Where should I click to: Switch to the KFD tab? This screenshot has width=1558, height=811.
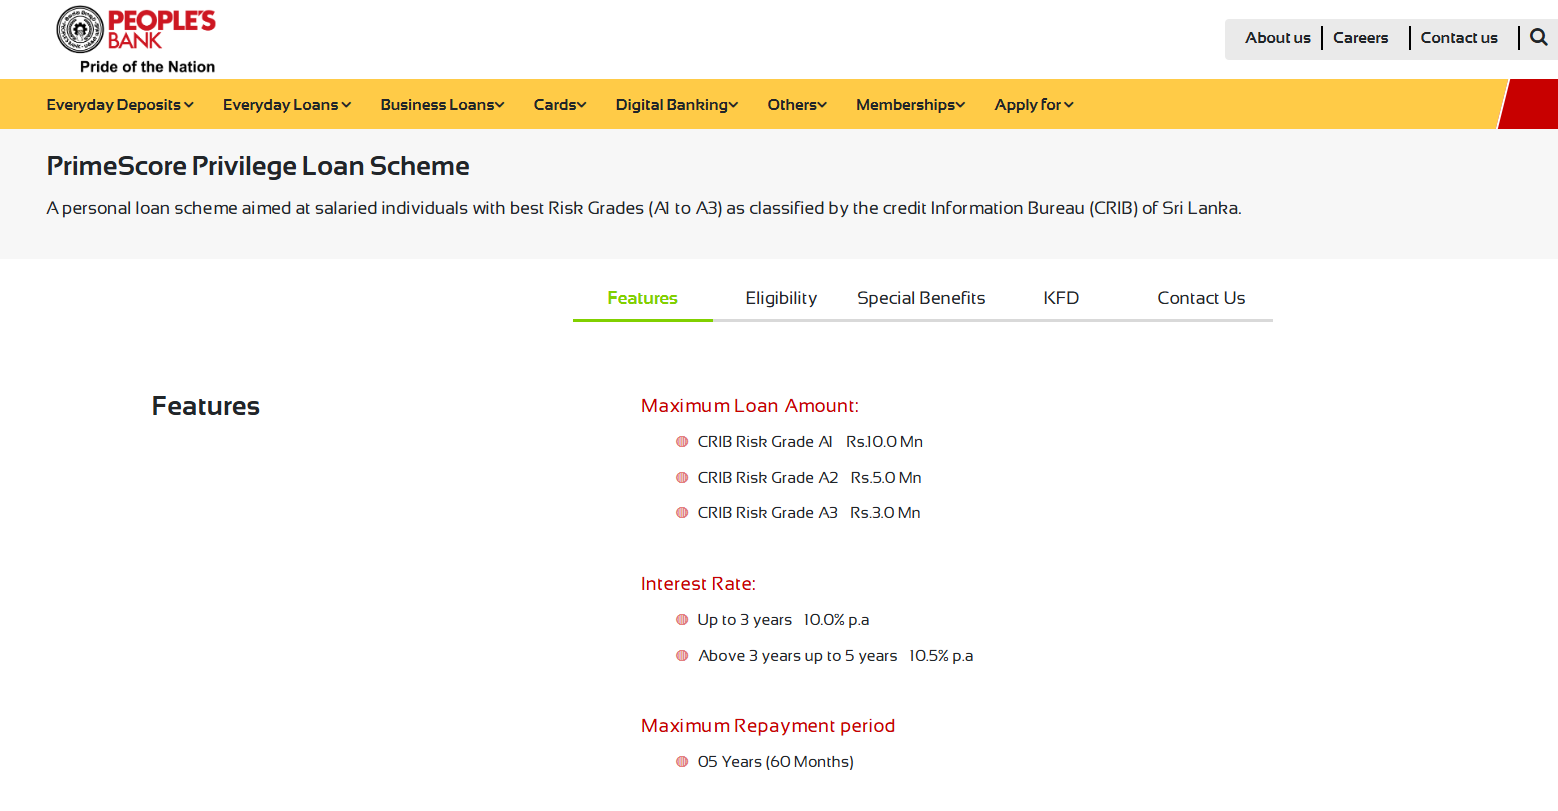point(1061,298)
